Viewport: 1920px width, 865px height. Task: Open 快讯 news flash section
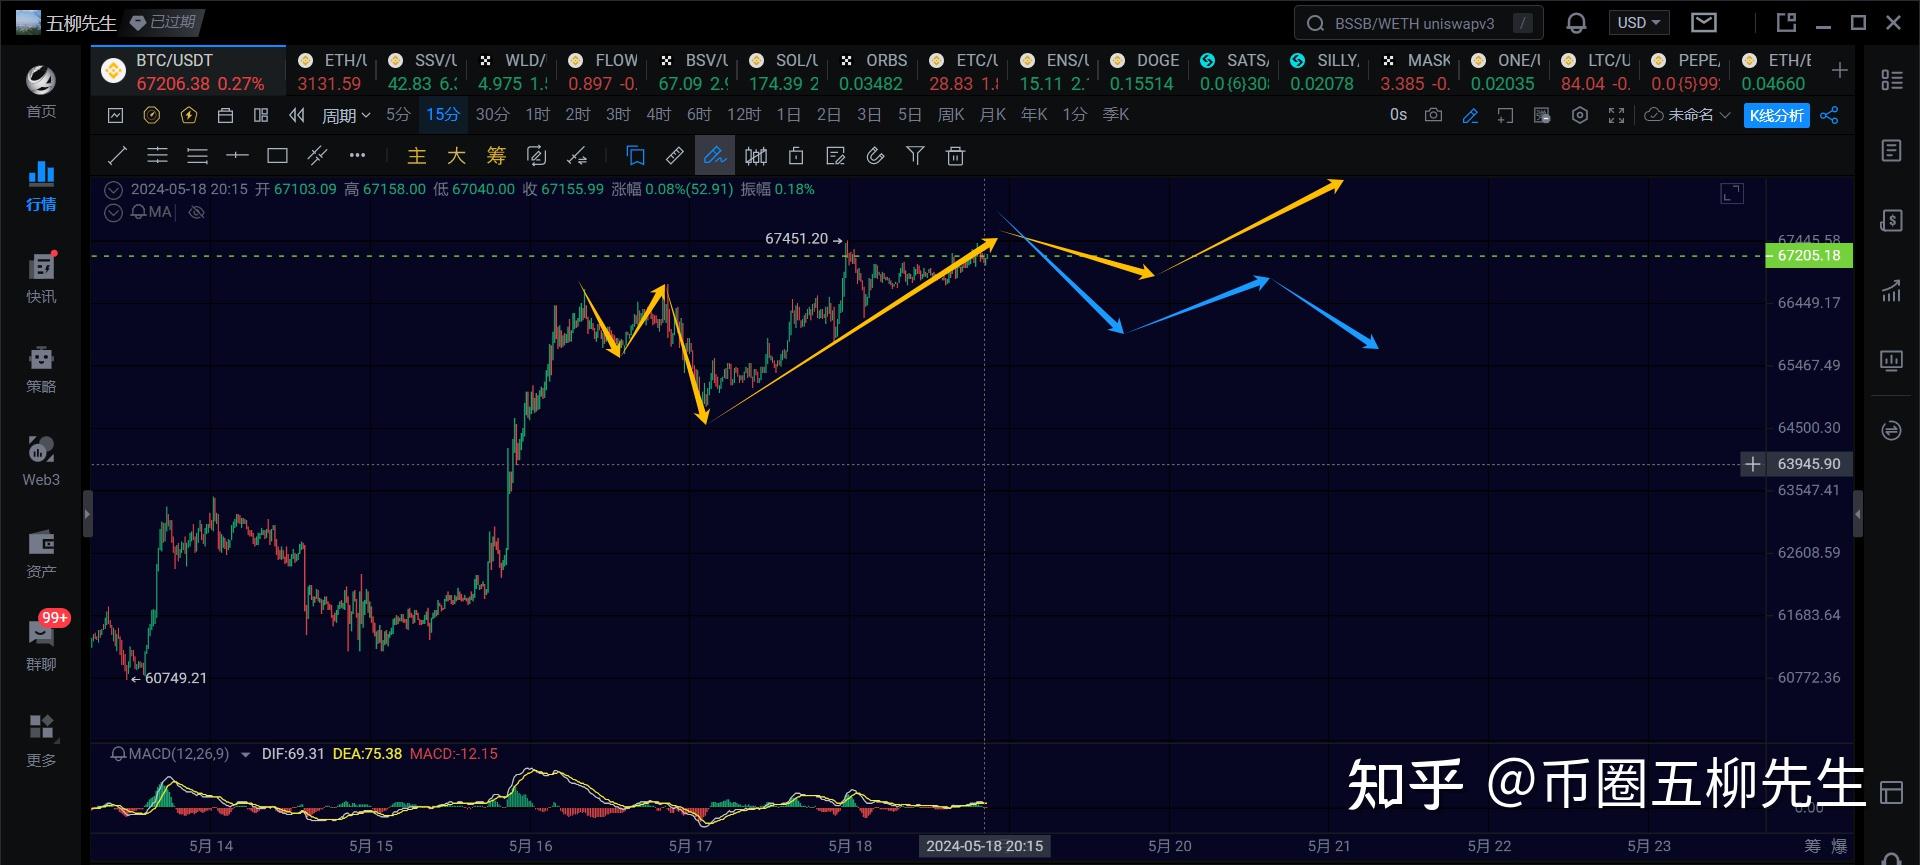click(x=41, y=277)
